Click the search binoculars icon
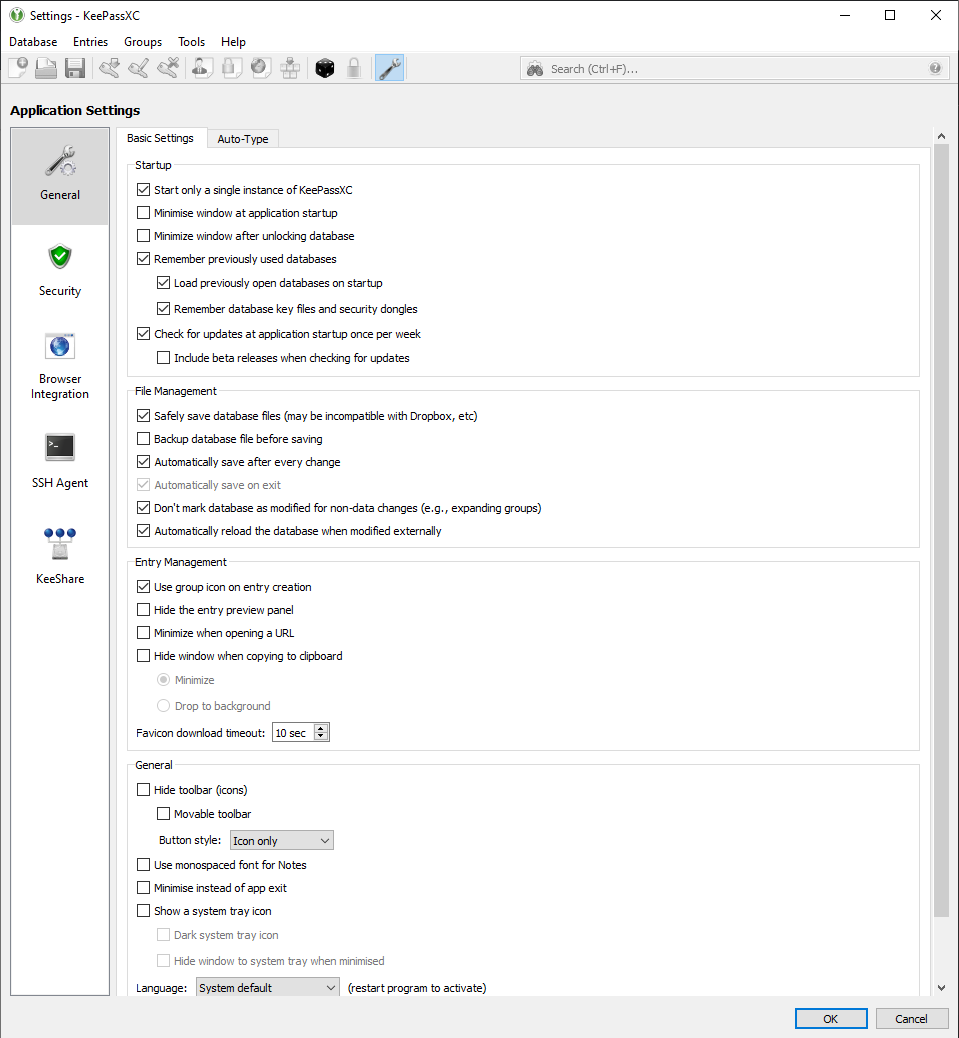Screen dimensions: 959x1038 click(x=535, y=69)
